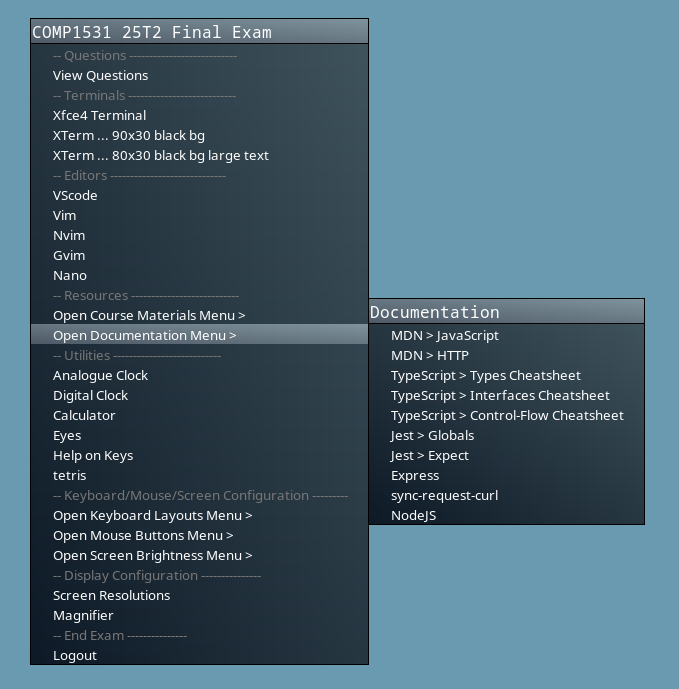Open MDN > JavaScript documentation
This screenshot has height=689, width=679.
click(444, 336)
